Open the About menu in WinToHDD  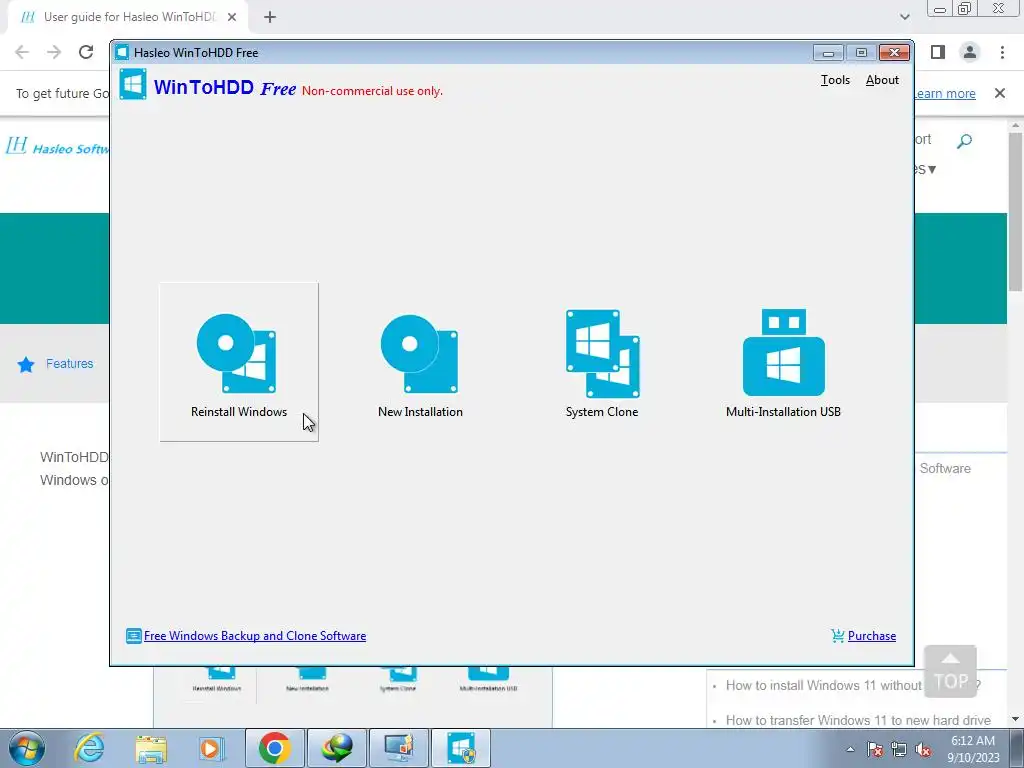coord(882,80)
